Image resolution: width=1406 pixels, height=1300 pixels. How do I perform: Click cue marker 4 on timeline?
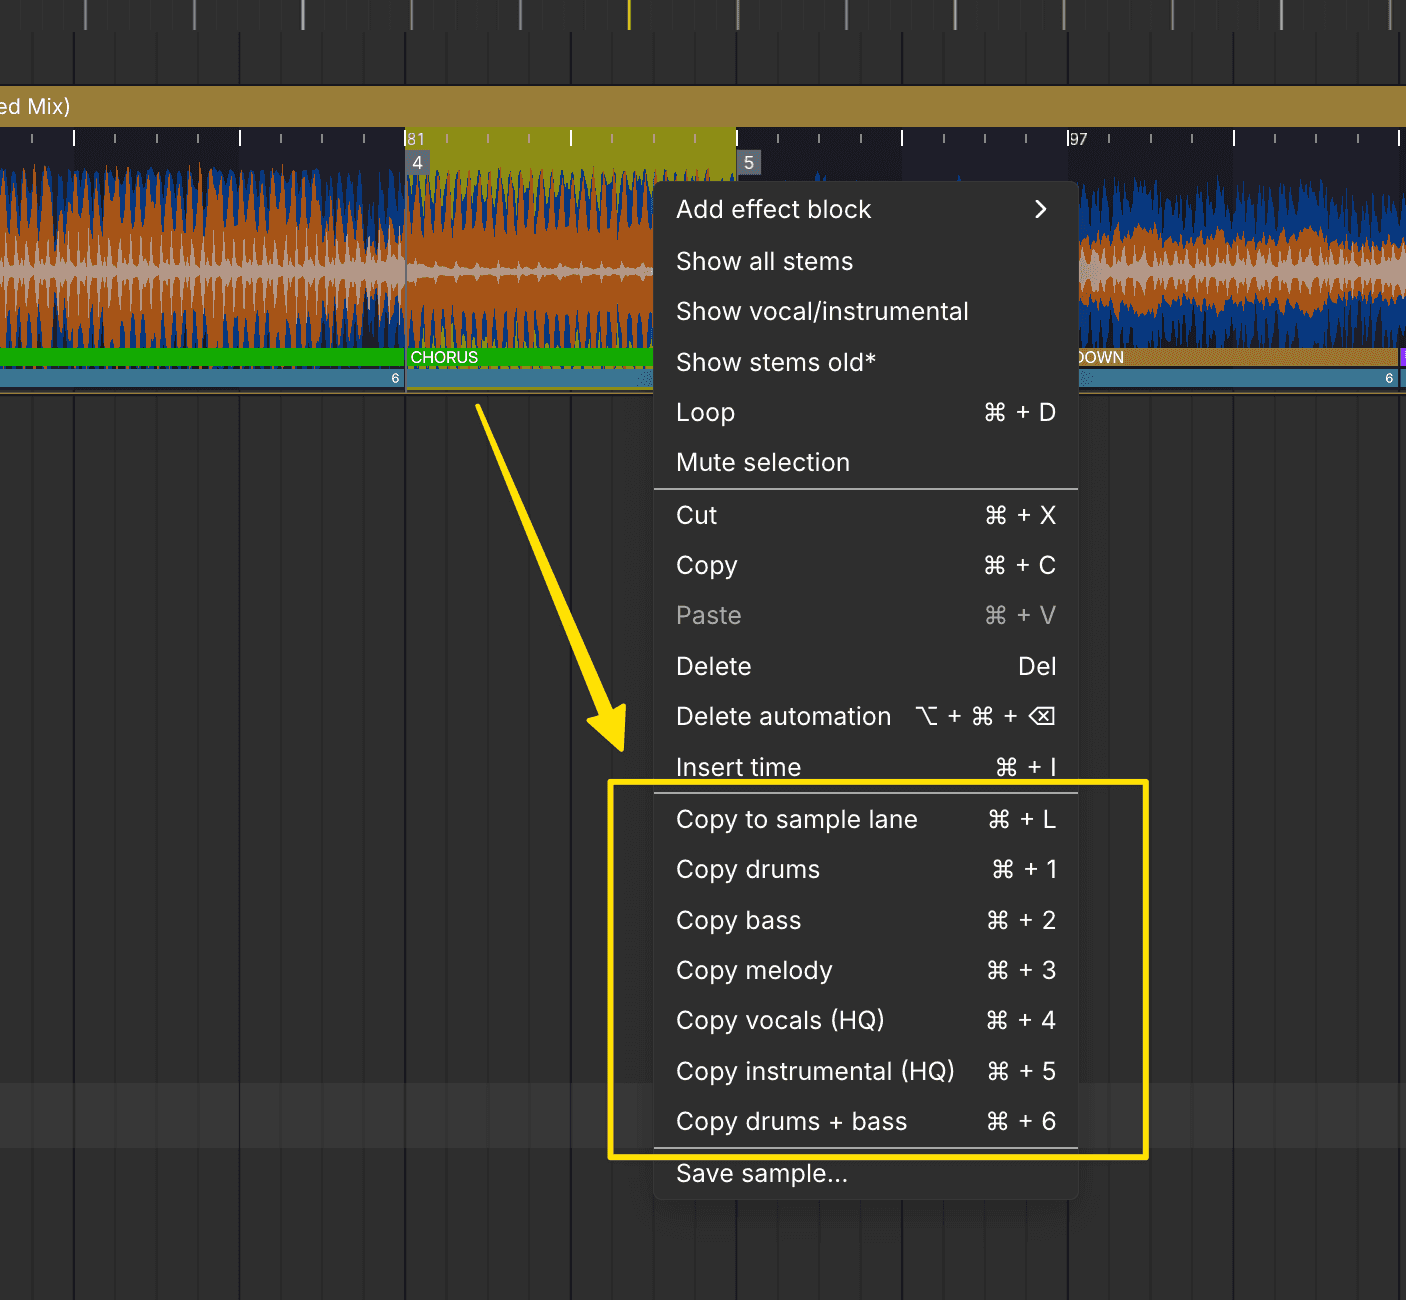pyautogui.click(x=417, y=163)
